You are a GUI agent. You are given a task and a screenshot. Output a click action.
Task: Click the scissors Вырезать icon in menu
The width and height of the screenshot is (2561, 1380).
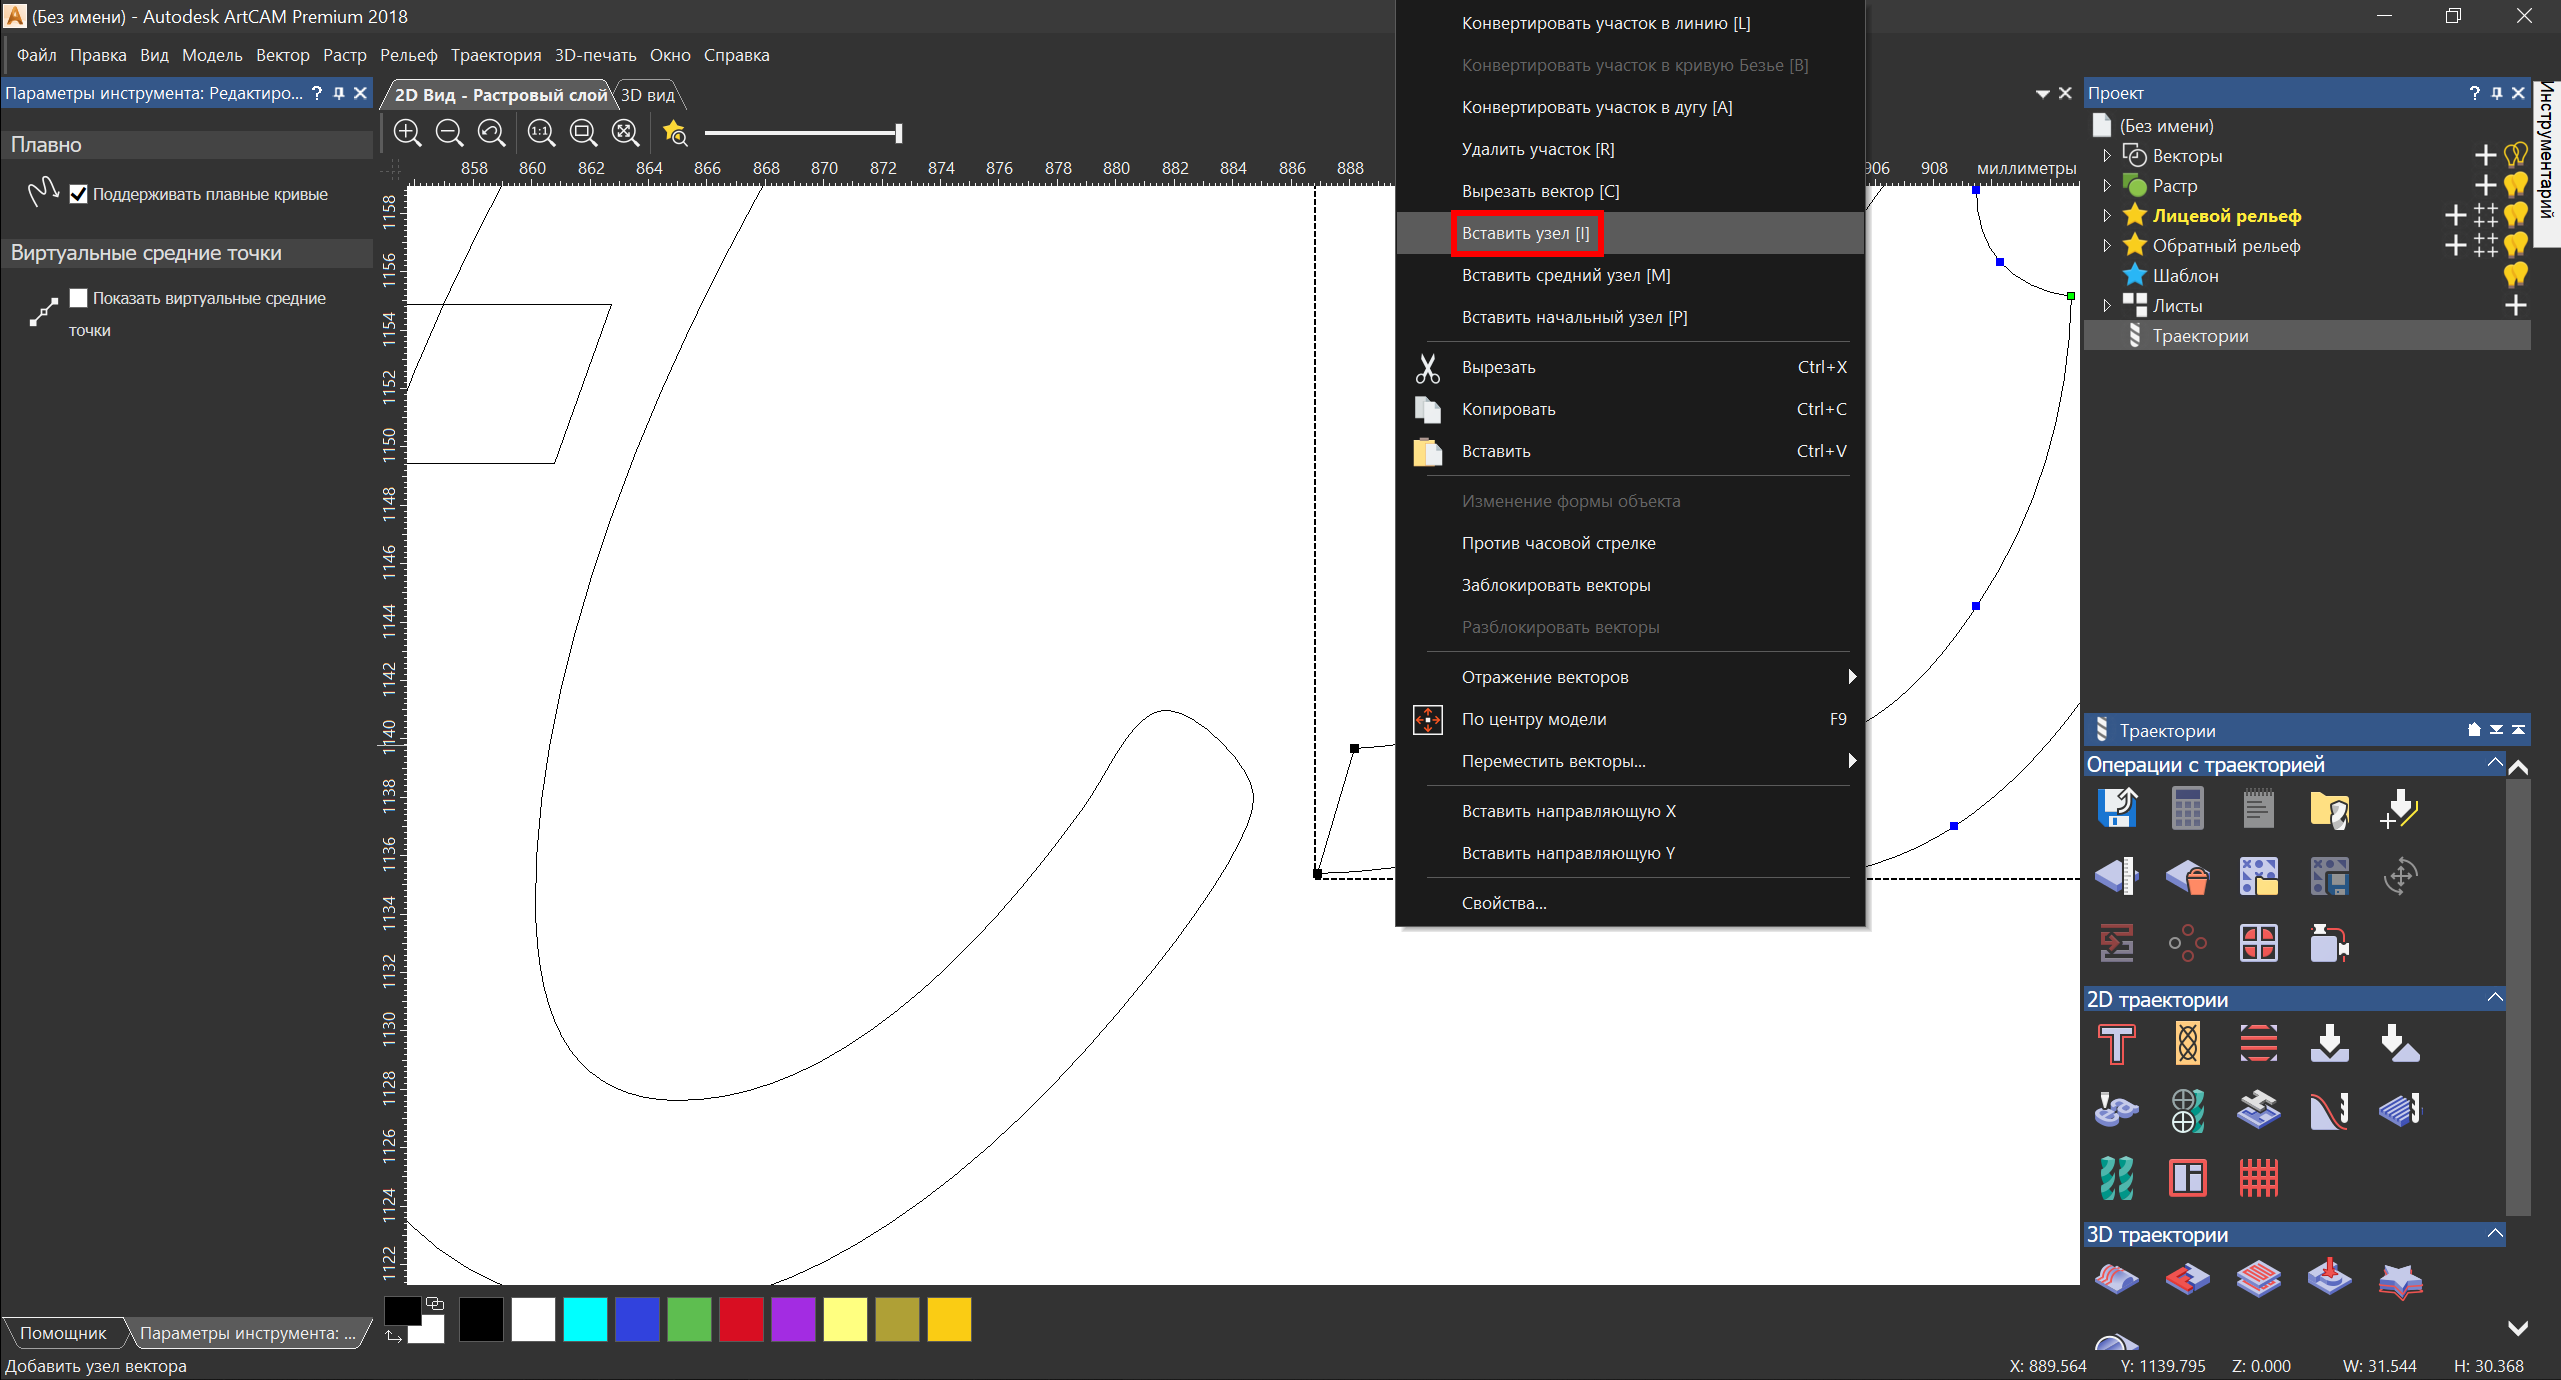[1427, 368]
